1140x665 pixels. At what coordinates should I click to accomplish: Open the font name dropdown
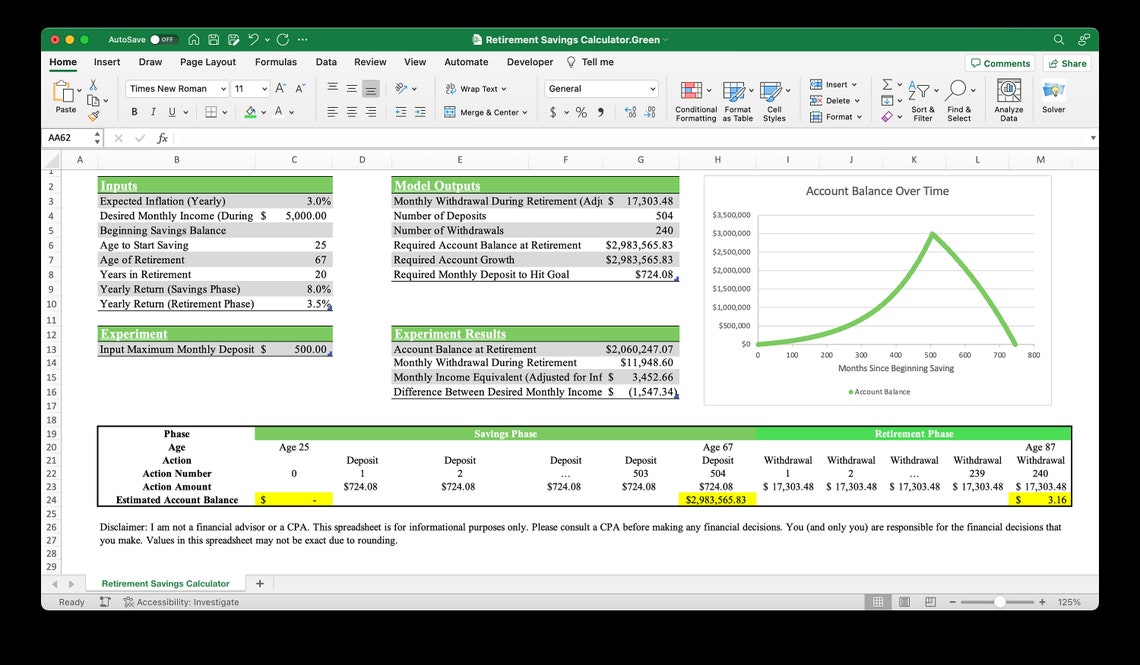[x=223, y=89]
